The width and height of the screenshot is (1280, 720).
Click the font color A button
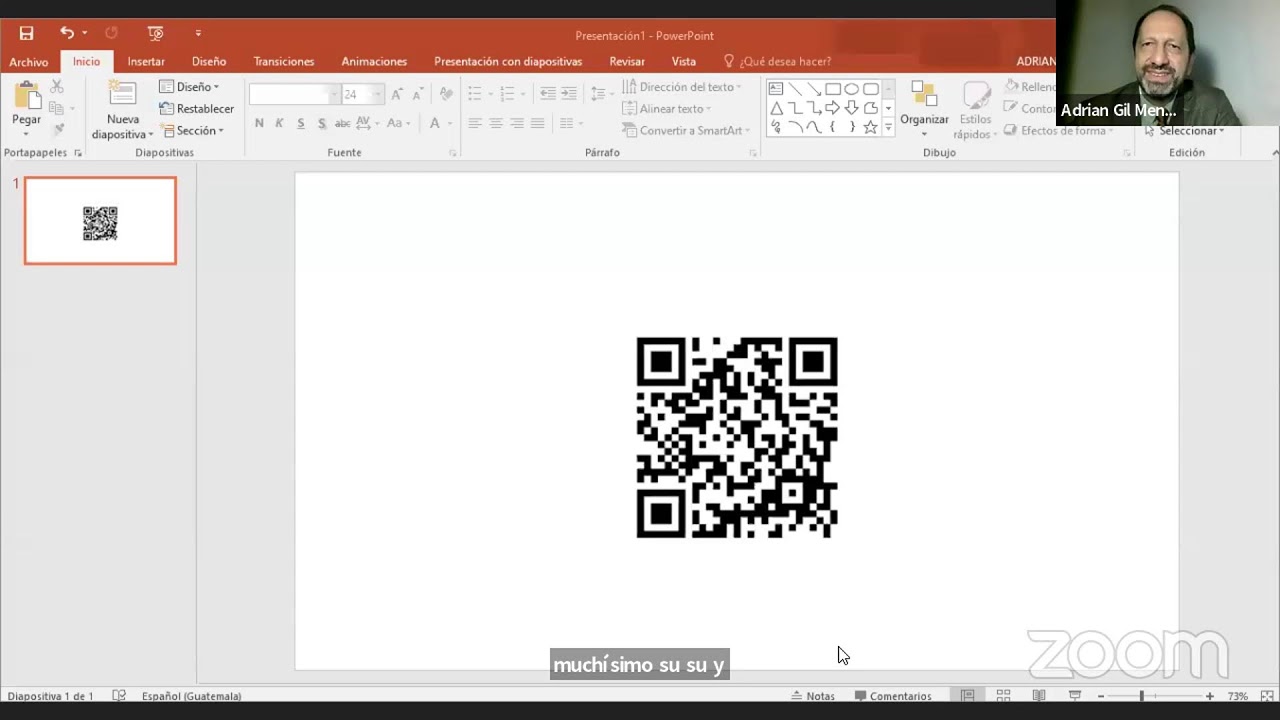click(x=435, y=123)
